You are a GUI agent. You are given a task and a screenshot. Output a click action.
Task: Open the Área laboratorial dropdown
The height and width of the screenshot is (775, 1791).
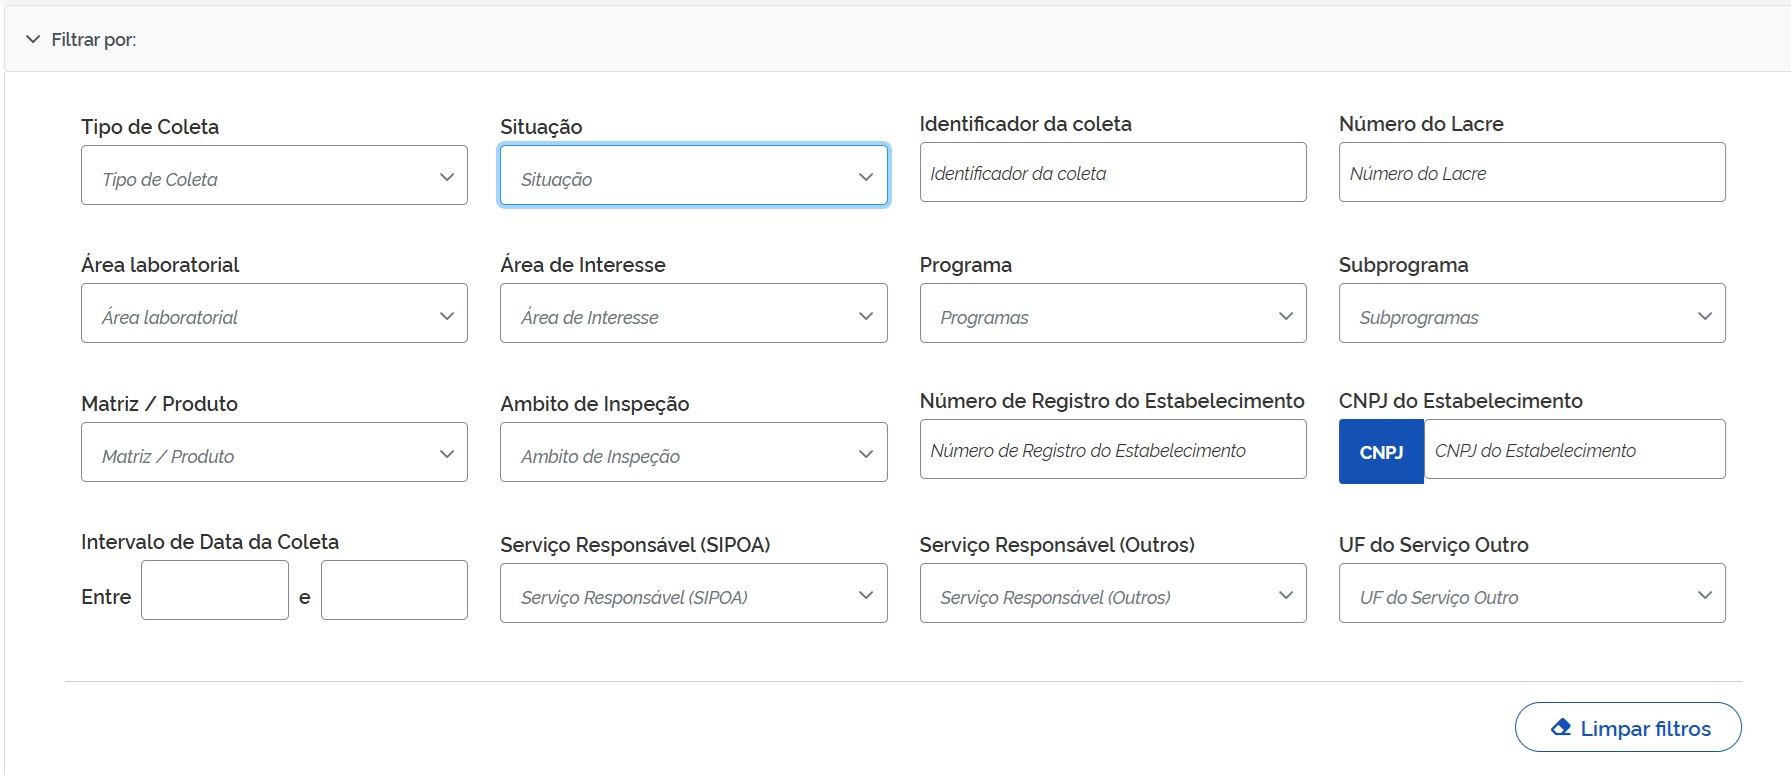pos(274,314)
